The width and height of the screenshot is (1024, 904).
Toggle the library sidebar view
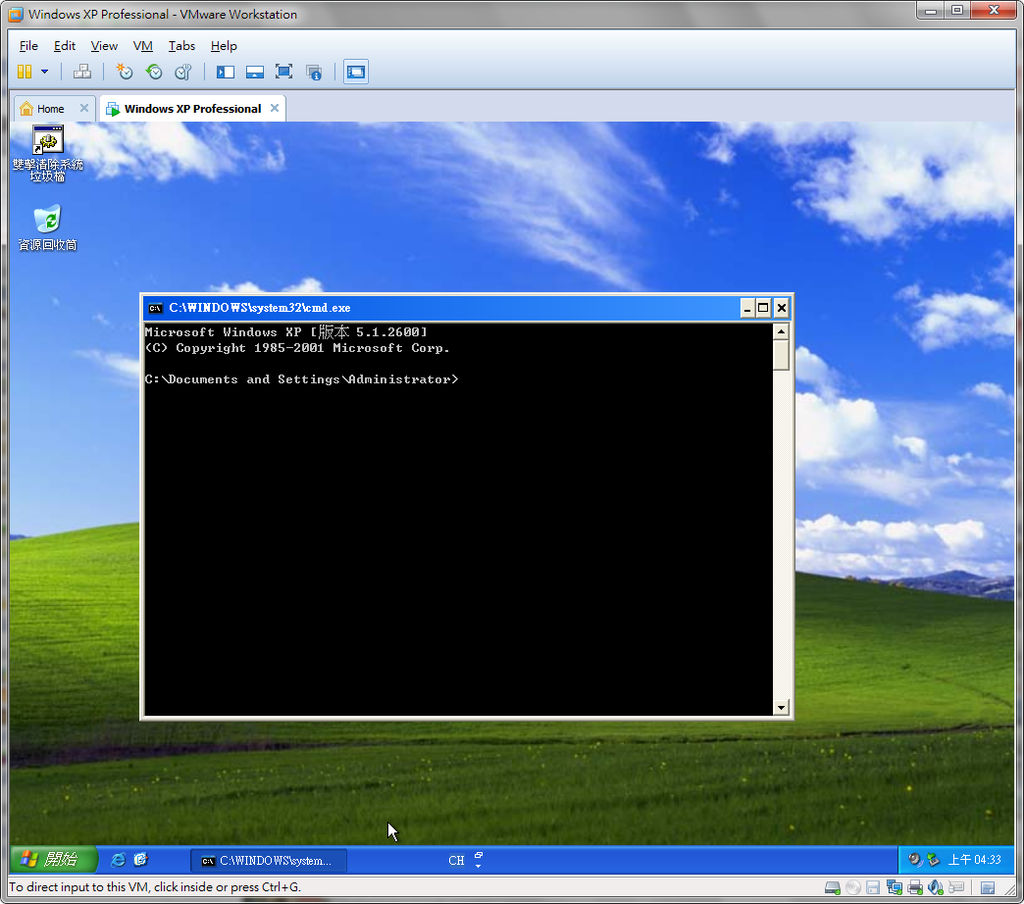[225, 72]
